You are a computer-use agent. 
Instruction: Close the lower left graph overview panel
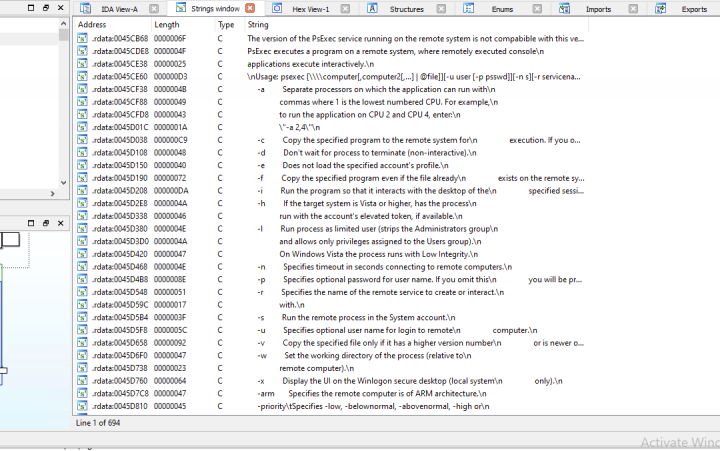(61, 223)
